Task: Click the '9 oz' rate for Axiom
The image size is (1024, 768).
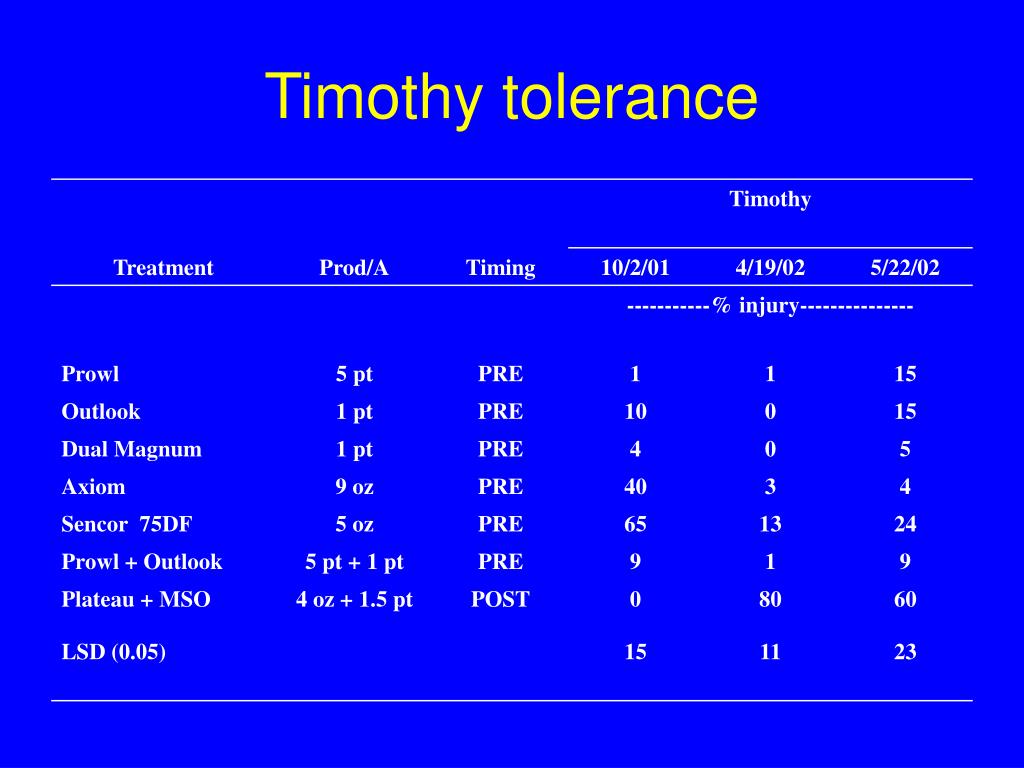Action: (x=354, y=487)
